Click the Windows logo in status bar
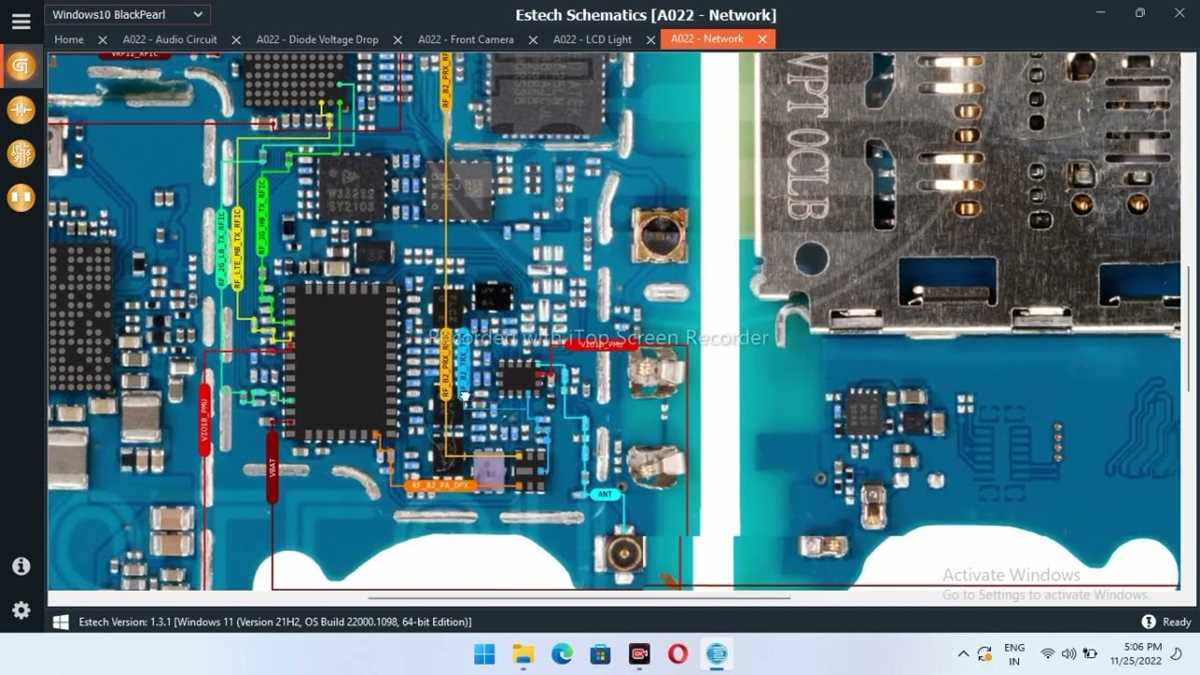The image size is (1200, 675). [61, 622]
